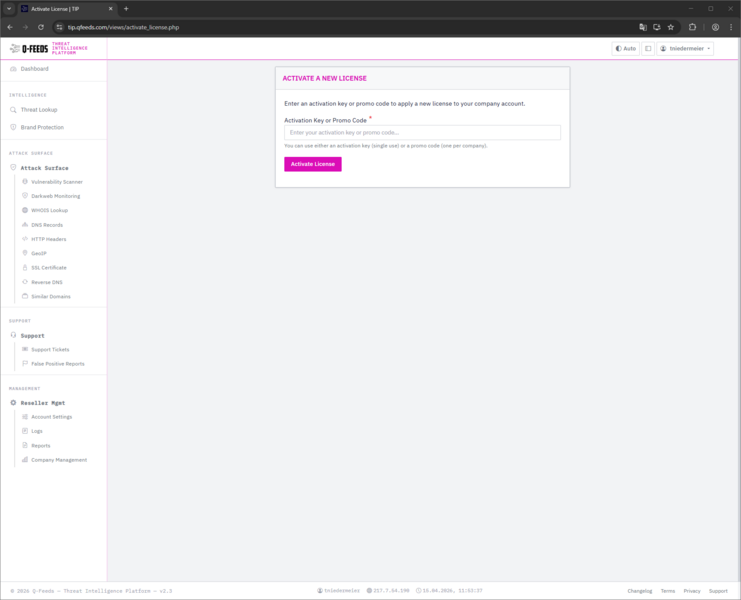Viewport: 741px width, 600px height.
Task: Reload the page with refresh icon
Action: point(41,27)
